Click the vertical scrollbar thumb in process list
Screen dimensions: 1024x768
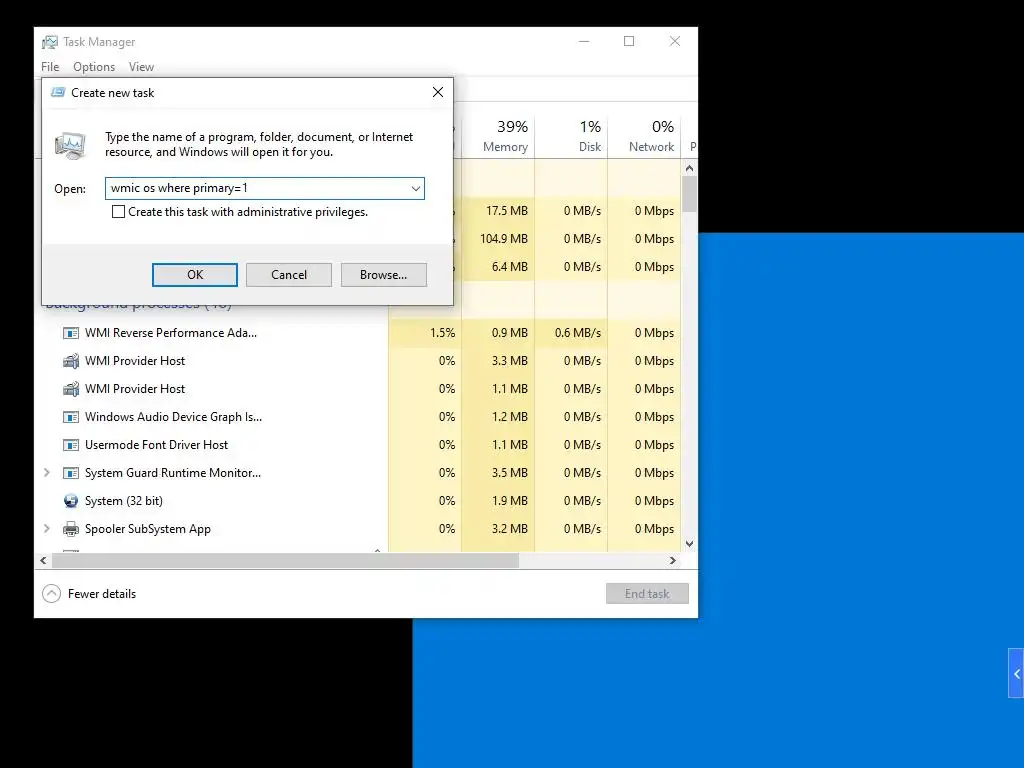point(690,195)
